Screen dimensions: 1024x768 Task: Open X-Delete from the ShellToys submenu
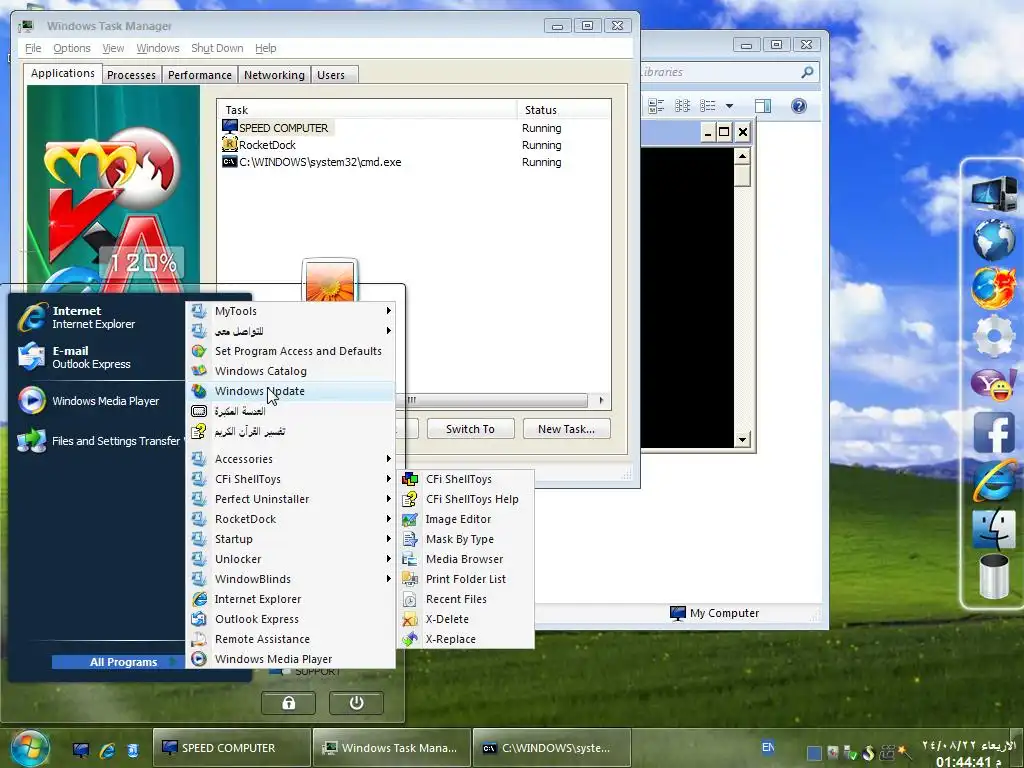[447, 619]
